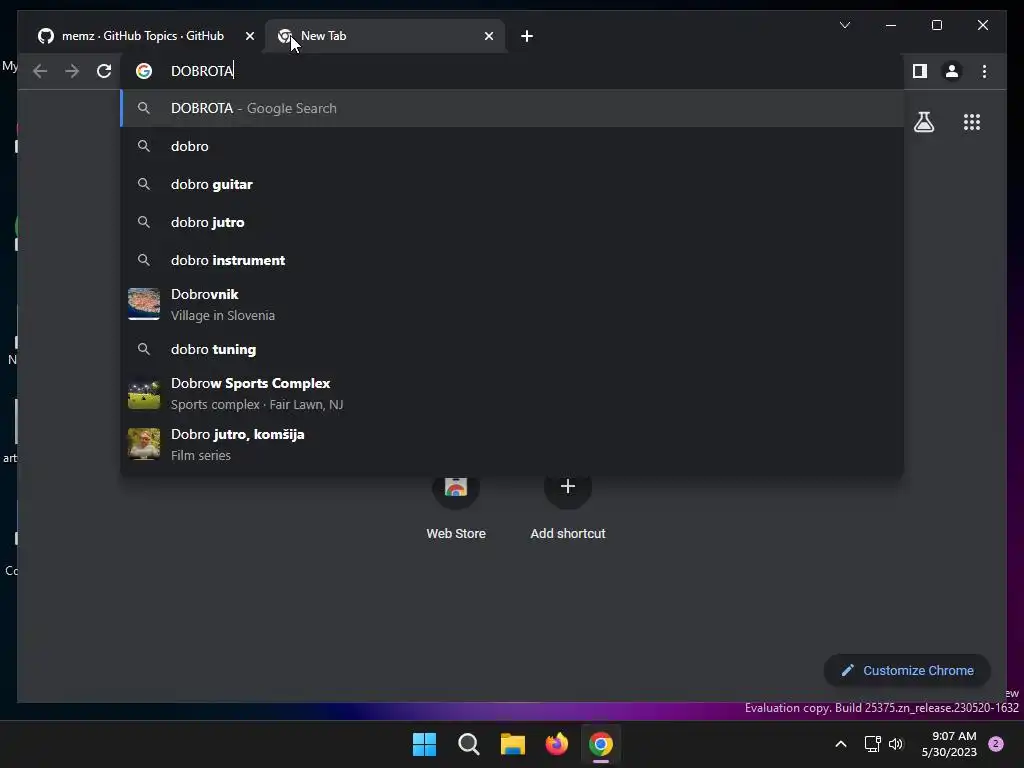Screen dimensions: 1024x768
Task: Open Chrome Labs flask icon
Action: [x=923, y=122]
